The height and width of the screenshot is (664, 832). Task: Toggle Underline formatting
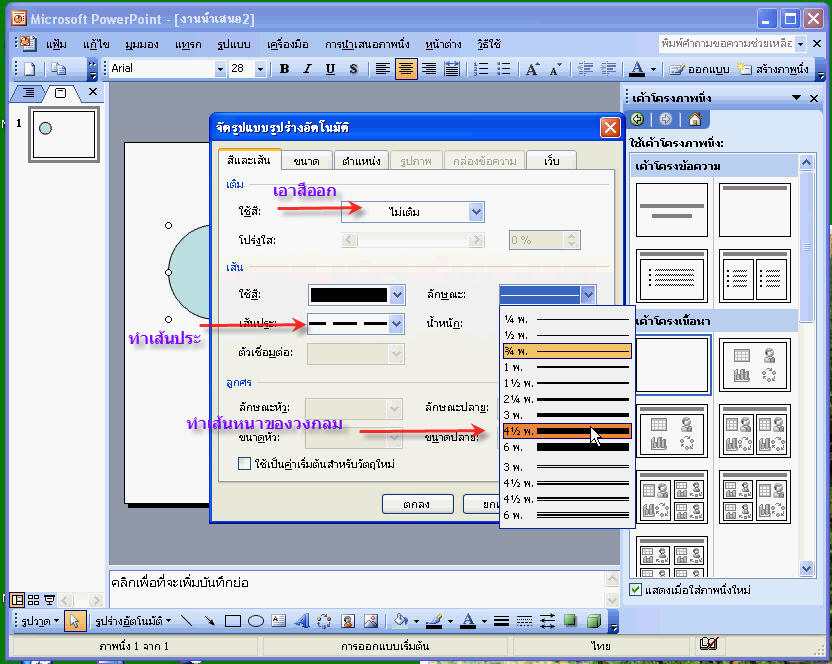pos(330,69)
